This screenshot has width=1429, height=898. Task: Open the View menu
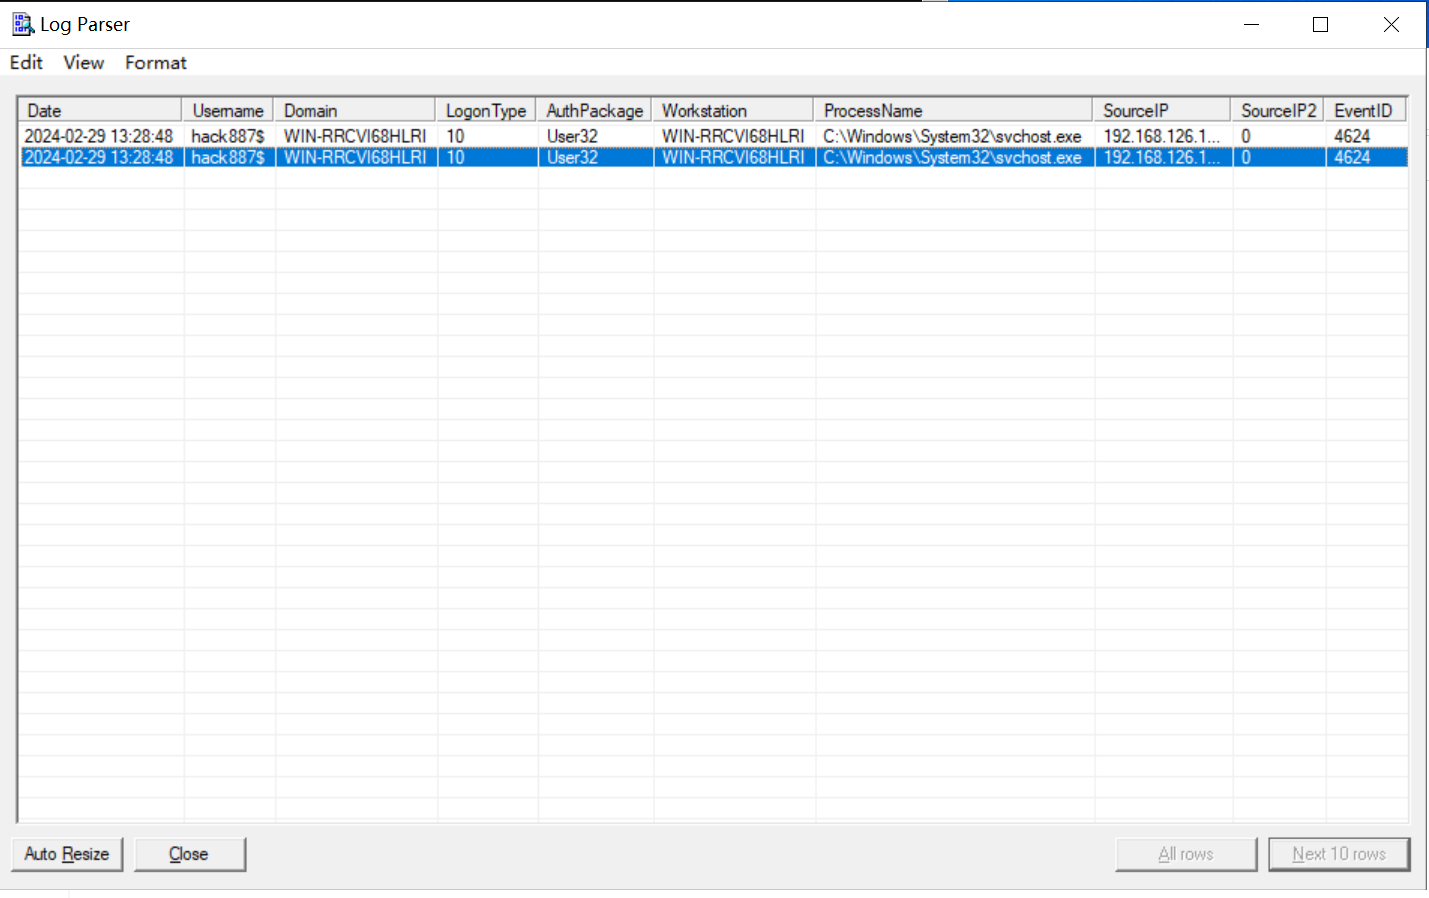(x=84, y=62)
